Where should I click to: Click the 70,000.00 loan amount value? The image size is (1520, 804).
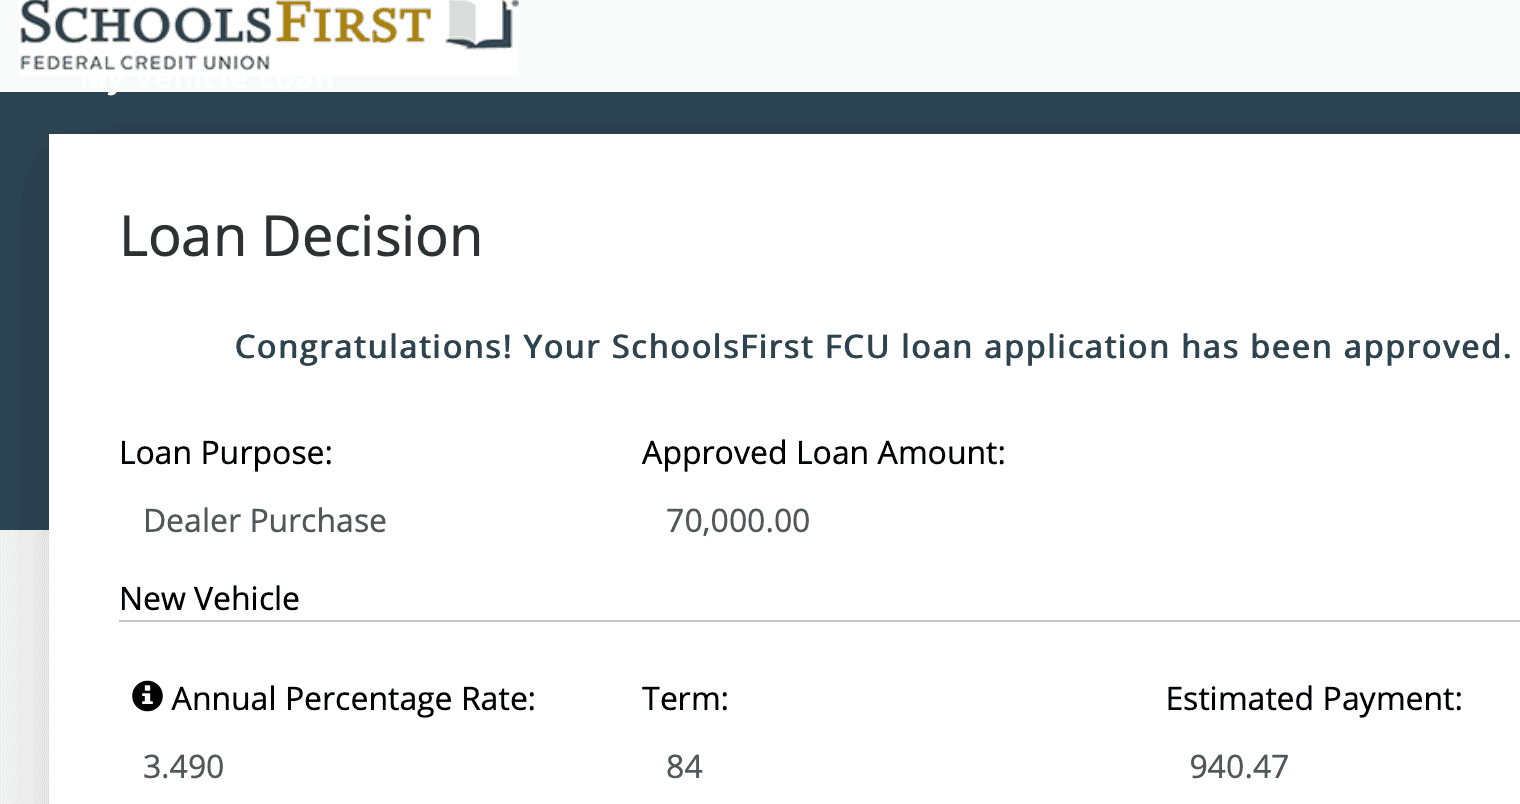pos(738,521)
